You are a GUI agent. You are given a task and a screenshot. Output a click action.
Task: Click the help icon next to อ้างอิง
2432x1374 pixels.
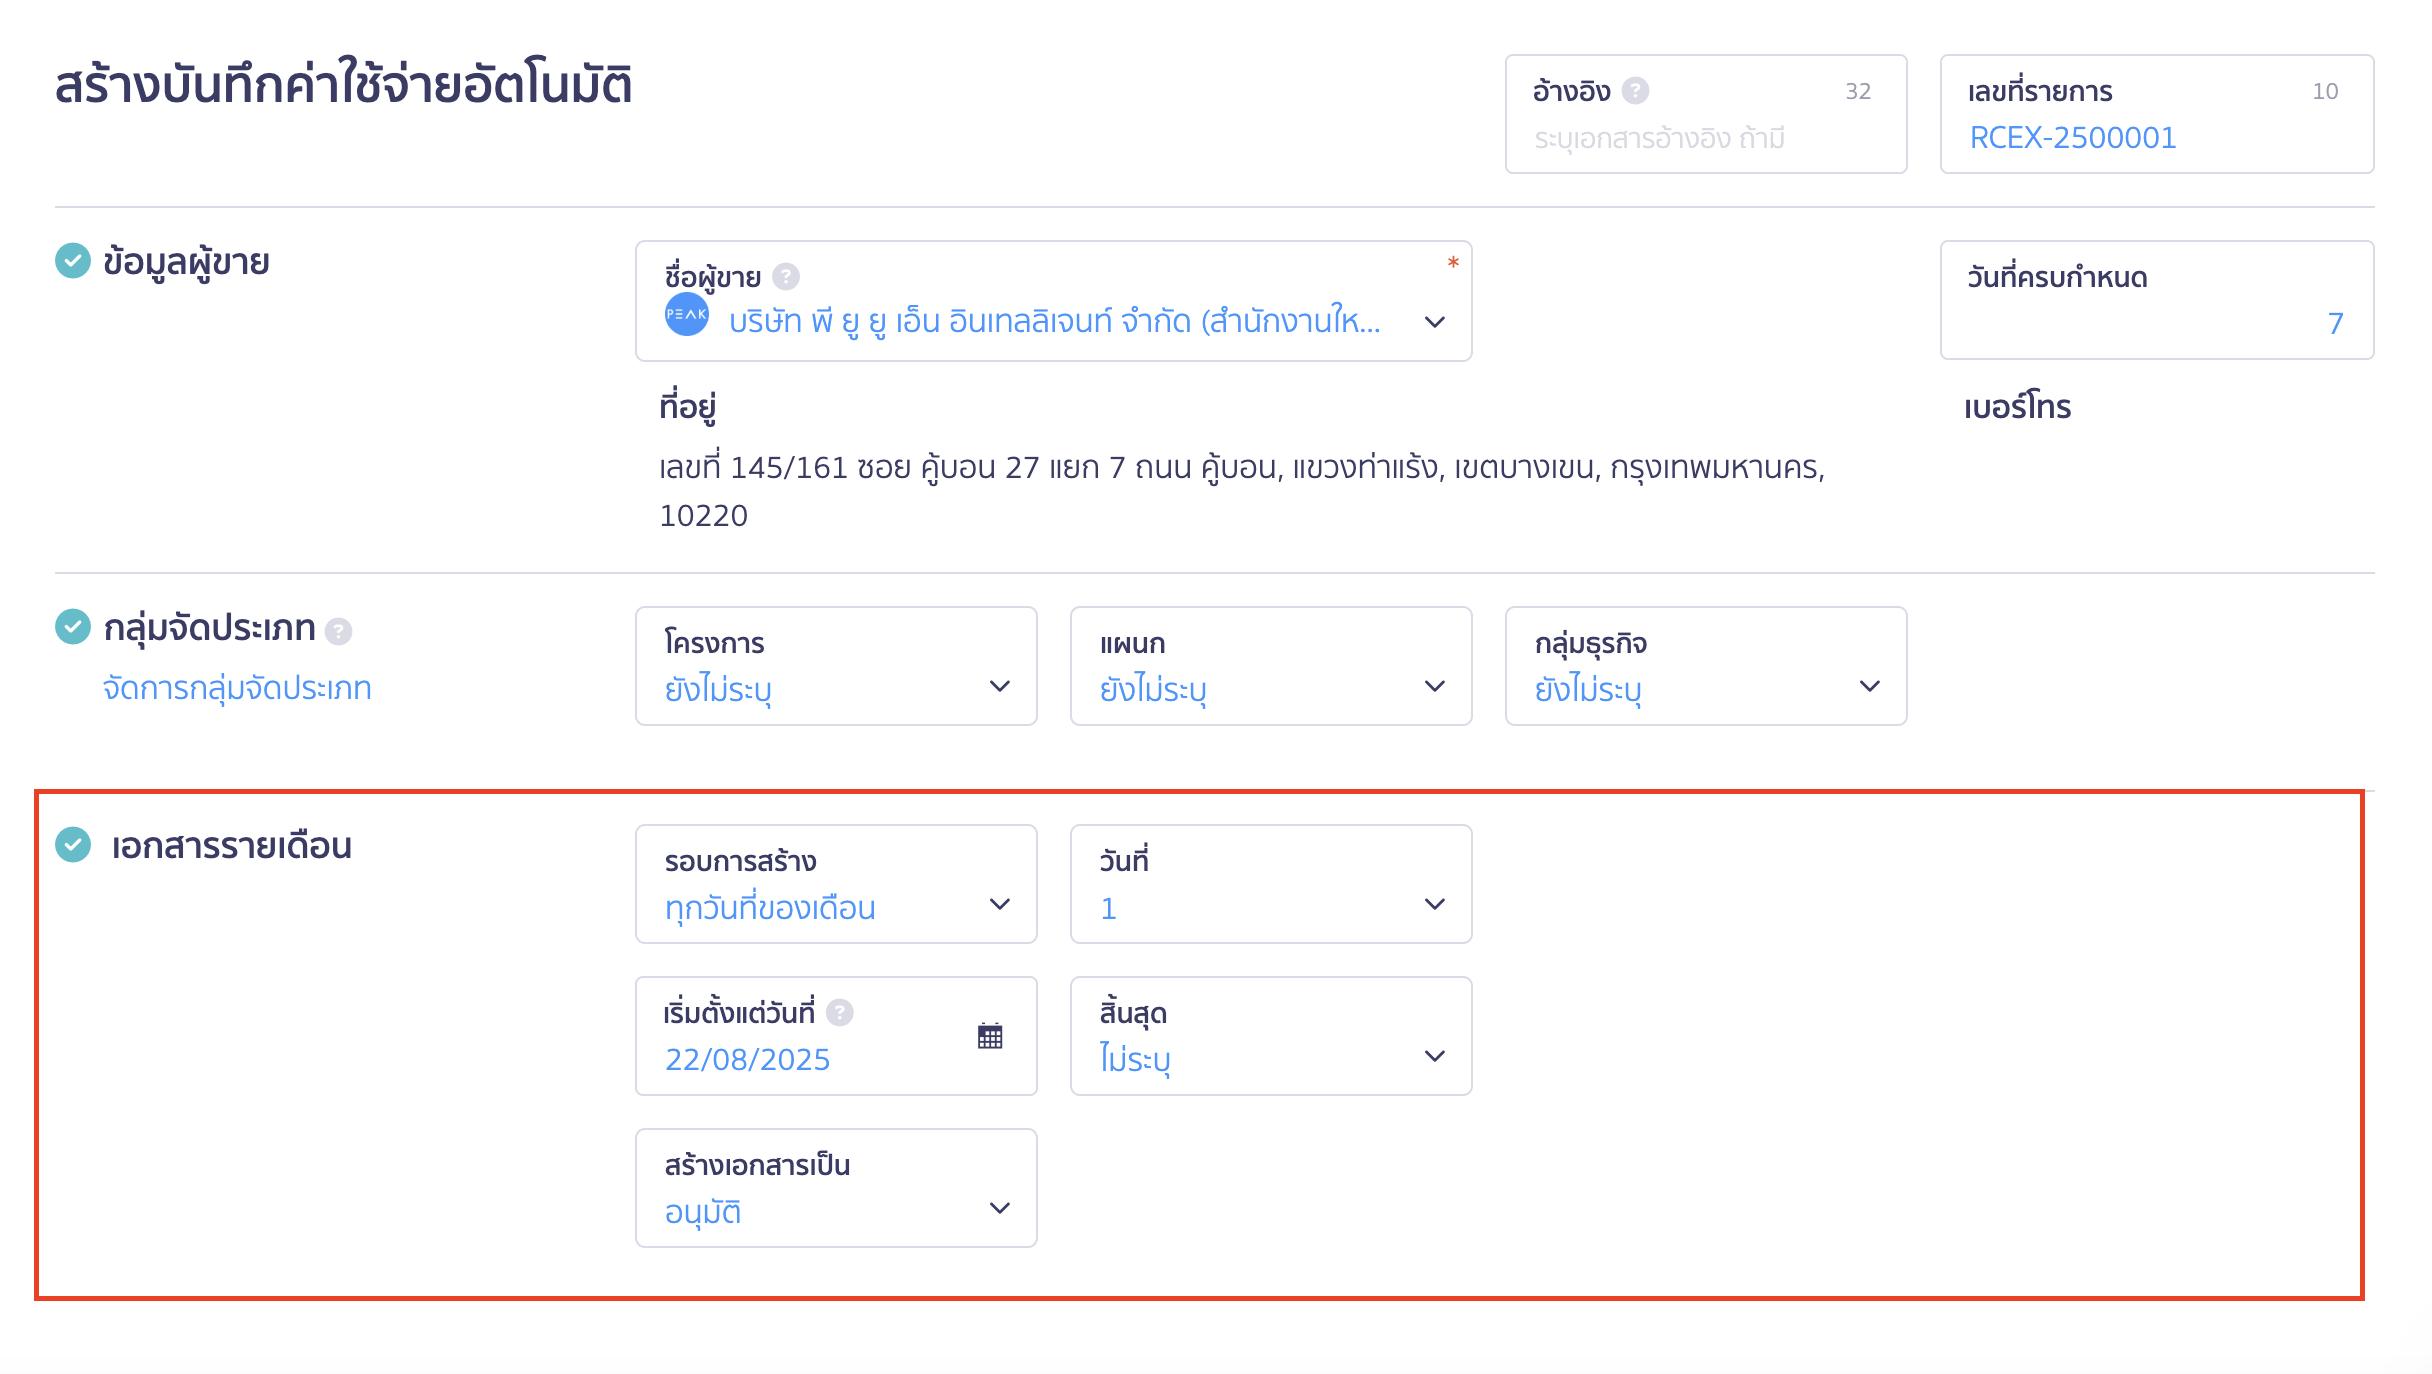(1635, 91)
